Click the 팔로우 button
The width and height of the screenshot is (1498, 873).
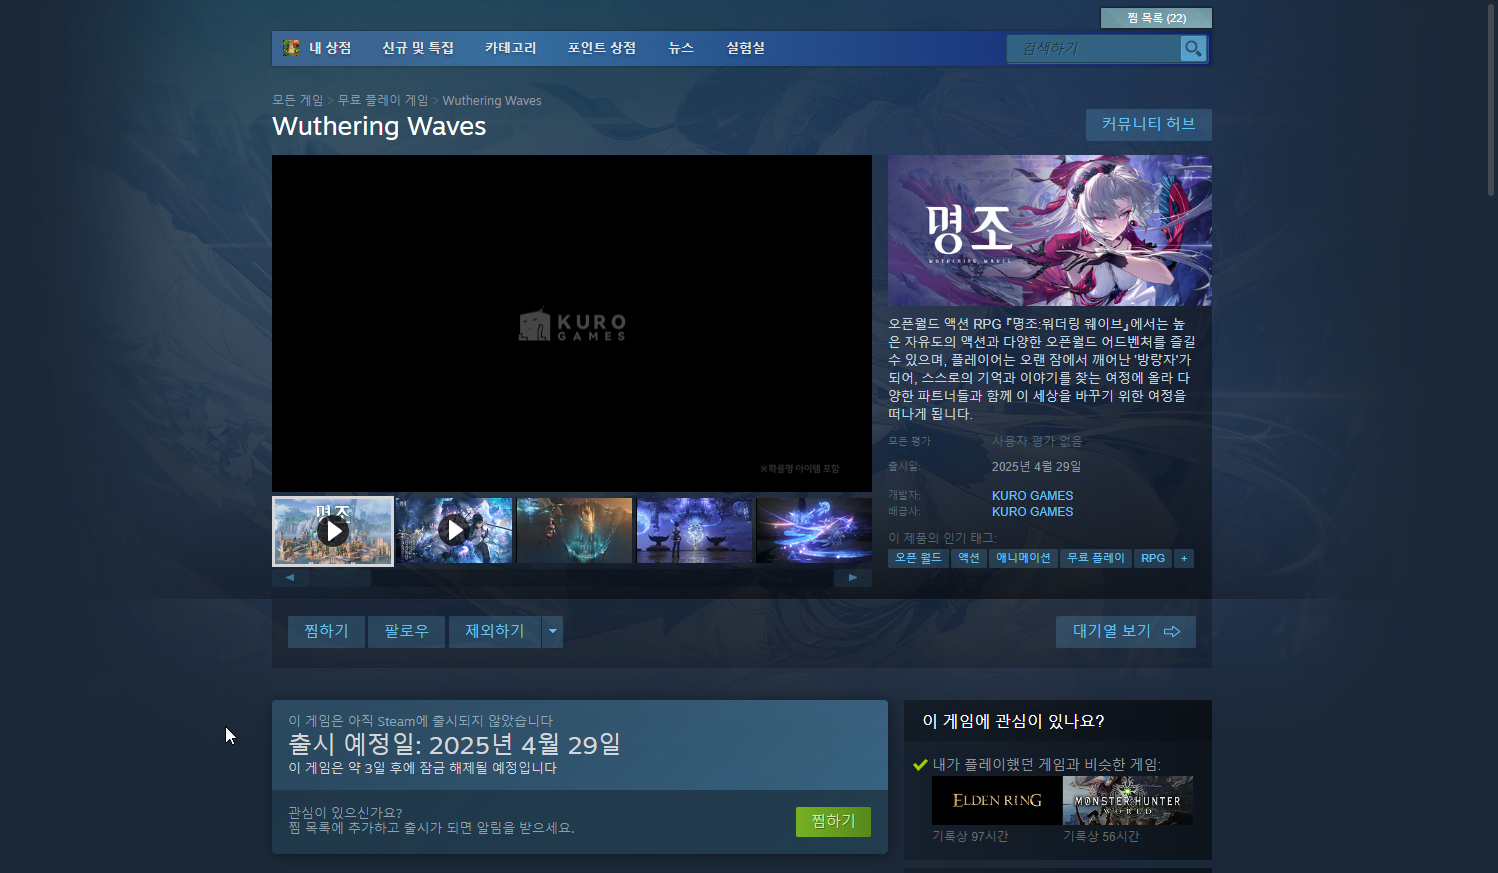(x=406, y=631)
